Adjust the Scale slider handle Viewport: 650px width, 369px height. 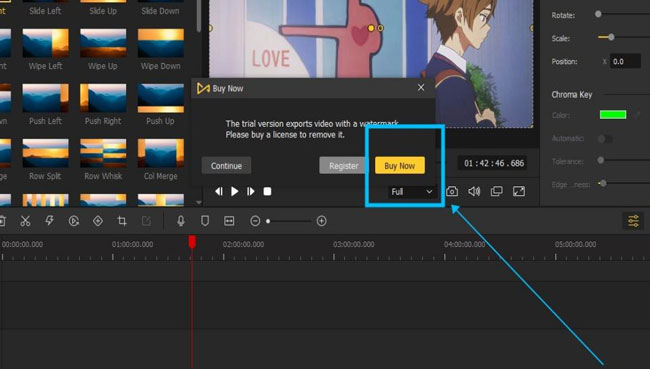[x=611, y=37]
